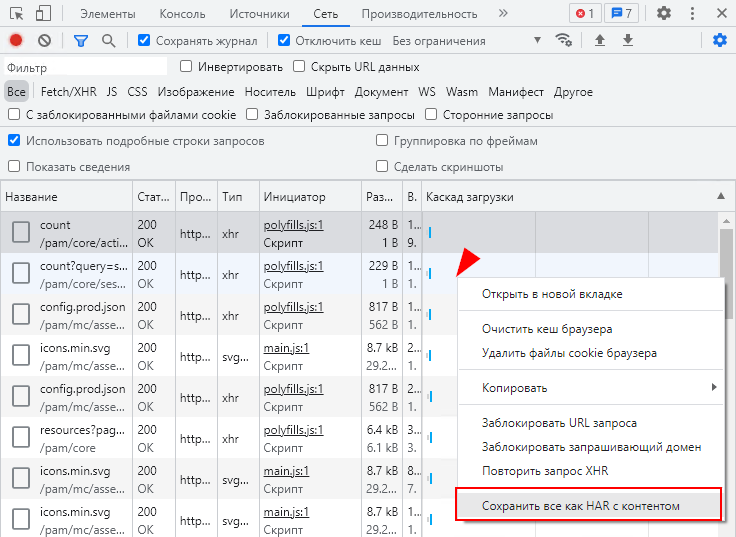Uncheck the Сохранять журнал checkbox
Screen dimensions: 736x537
(145, 41)
